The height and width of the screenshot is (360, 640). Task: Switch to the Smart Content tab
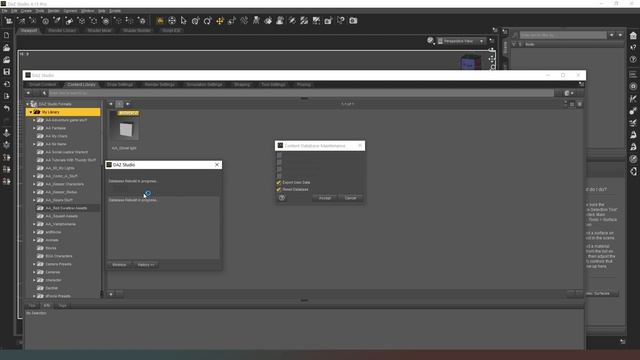pyautogui.click(x=42, y=84)
